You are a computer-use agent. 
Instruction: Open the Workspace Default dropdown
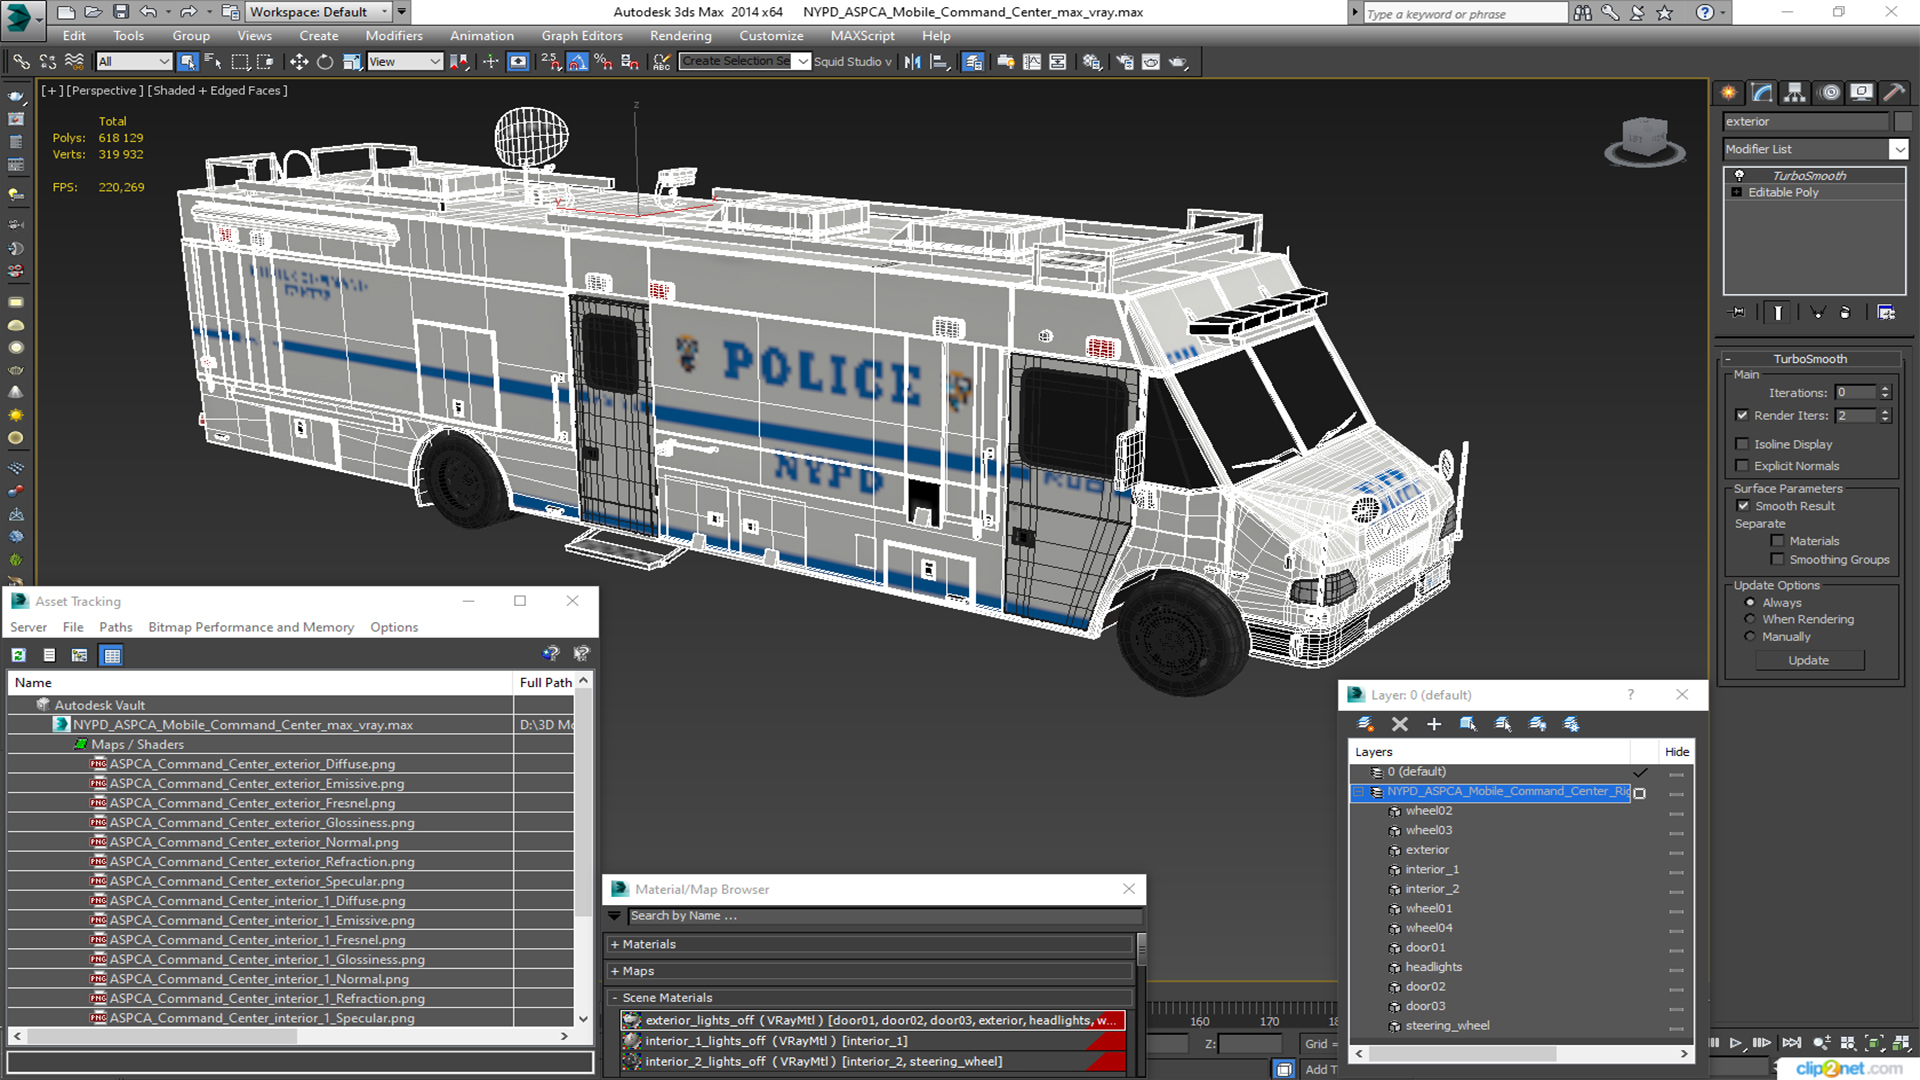pos(318,12)
